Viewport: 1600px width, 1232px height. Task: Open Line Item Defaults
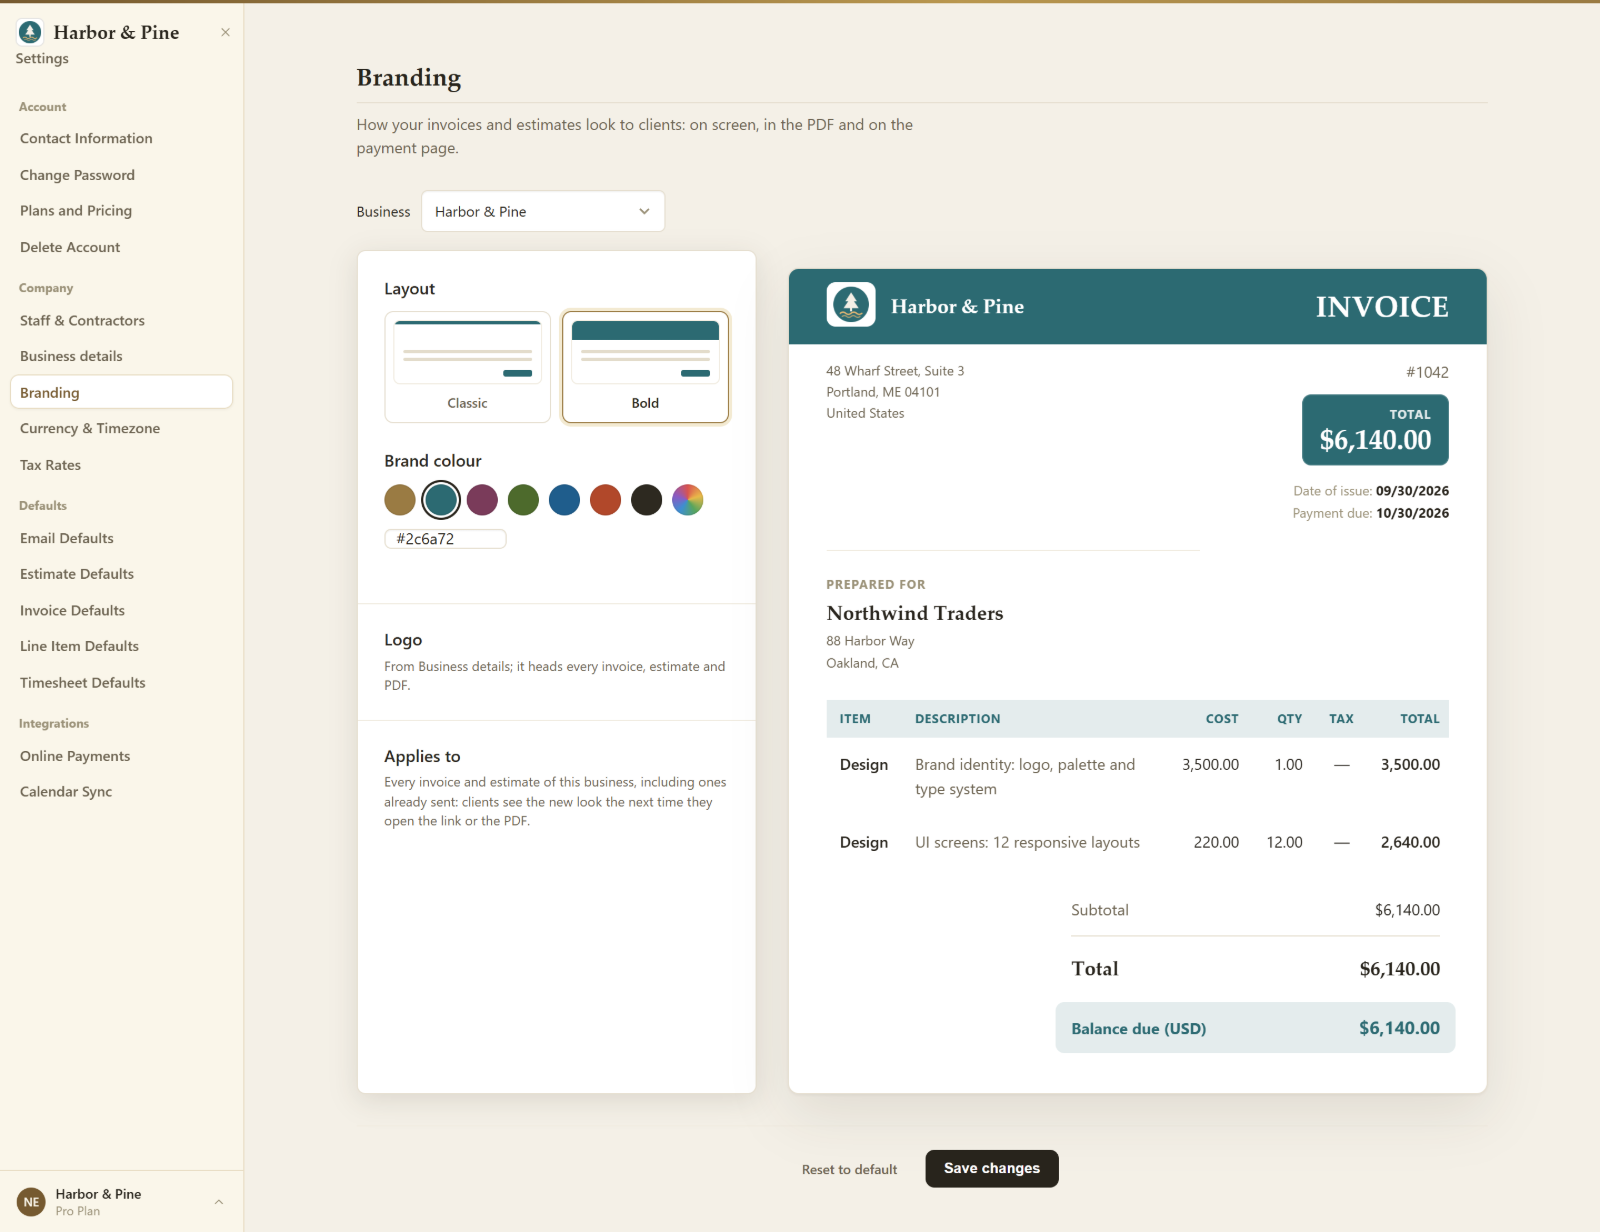pyautogui.click(x=121, y=646)
